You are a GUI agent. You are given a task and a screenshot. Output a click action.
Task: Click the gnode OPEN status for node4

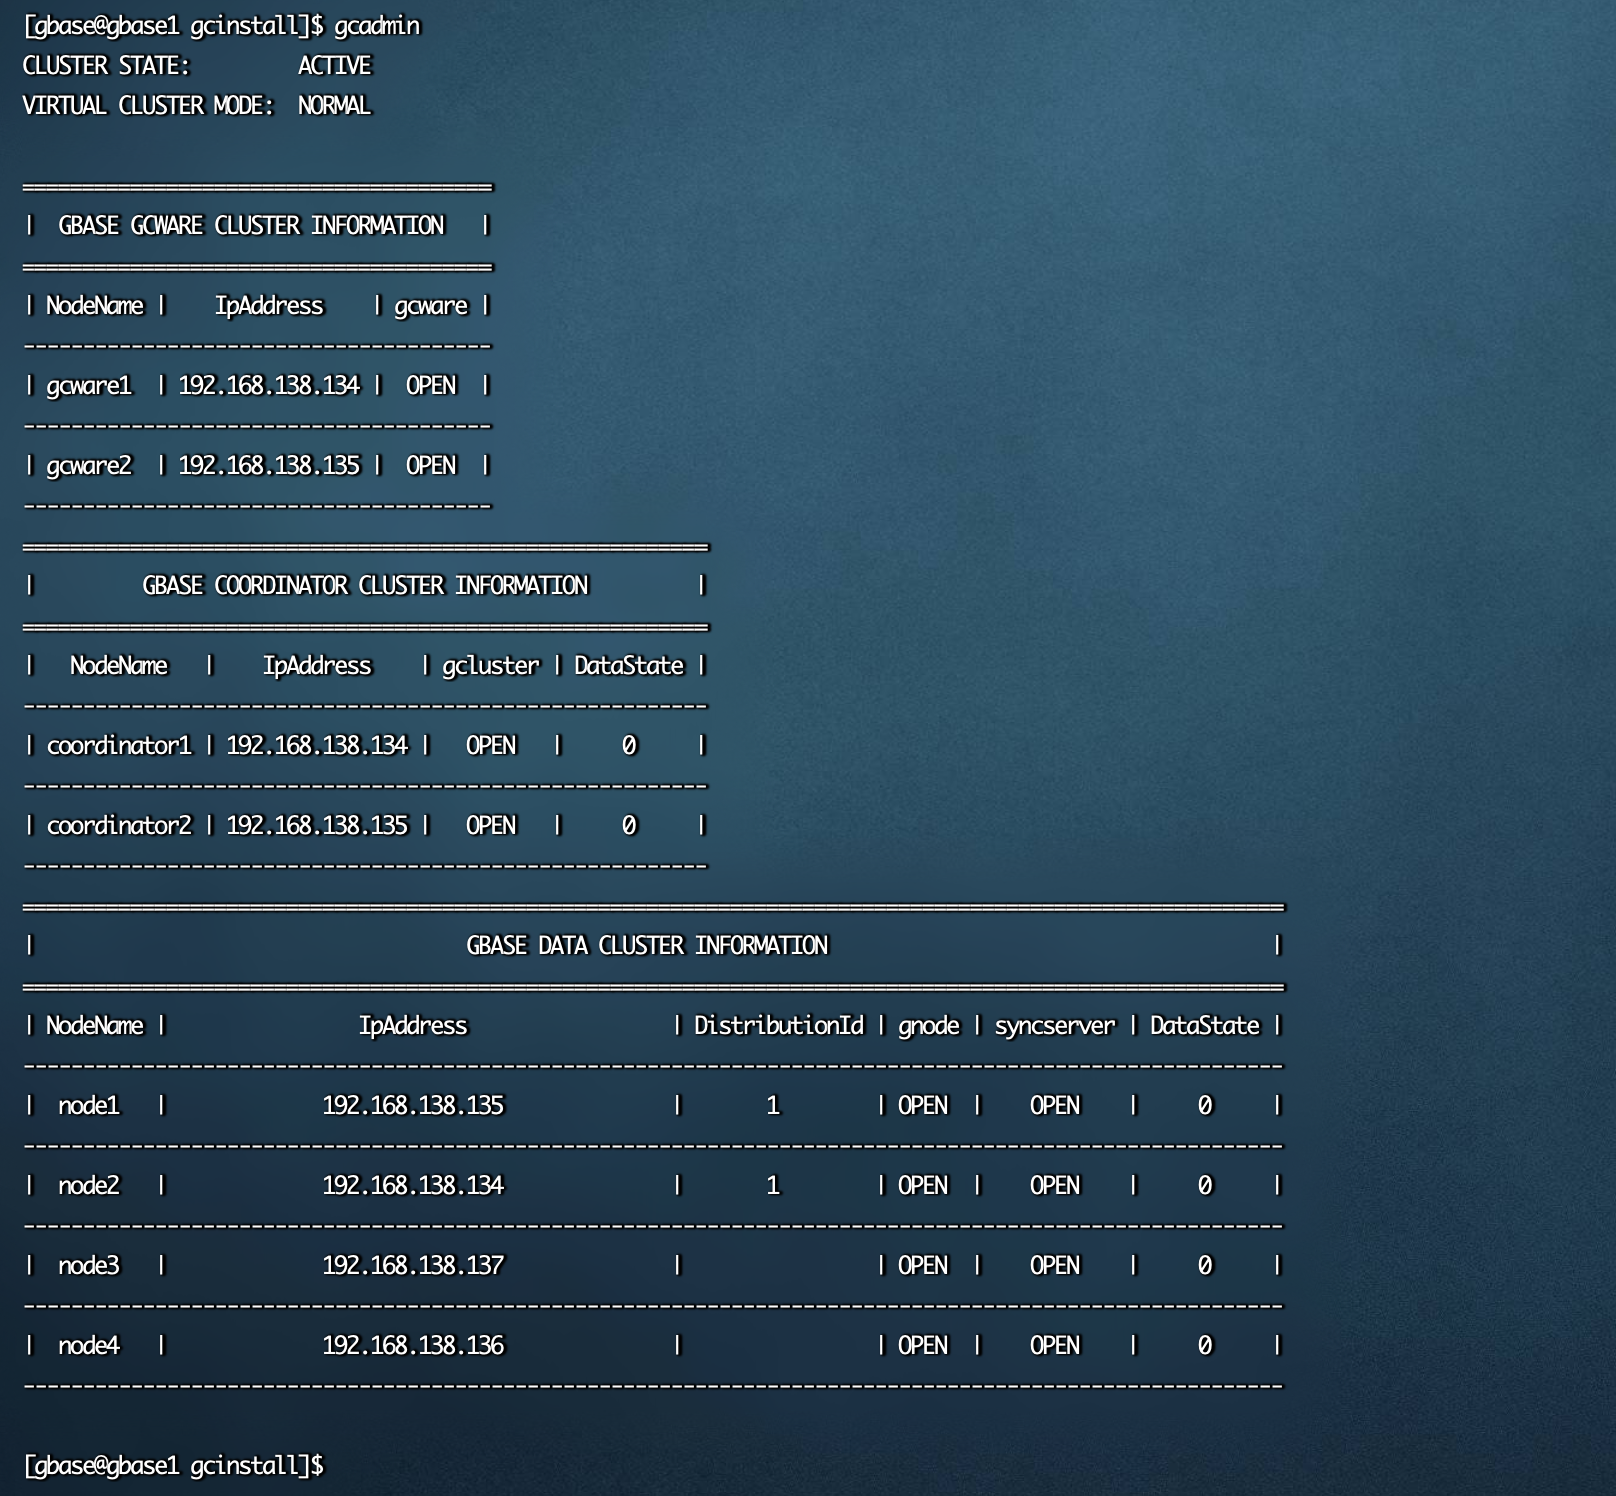923,1346
